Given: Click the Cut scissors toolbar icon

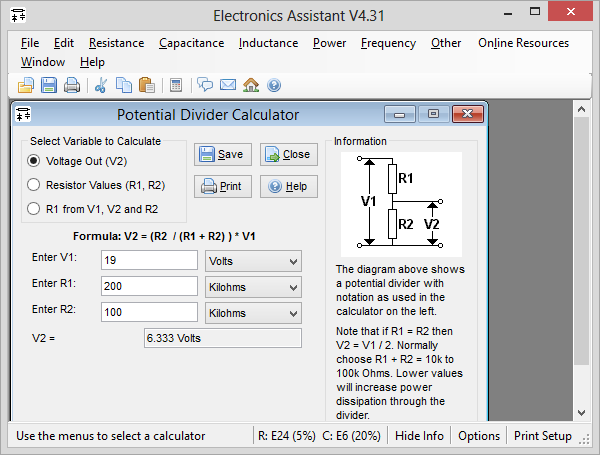Looking at the screenshot, I should [x=100, y=85].
